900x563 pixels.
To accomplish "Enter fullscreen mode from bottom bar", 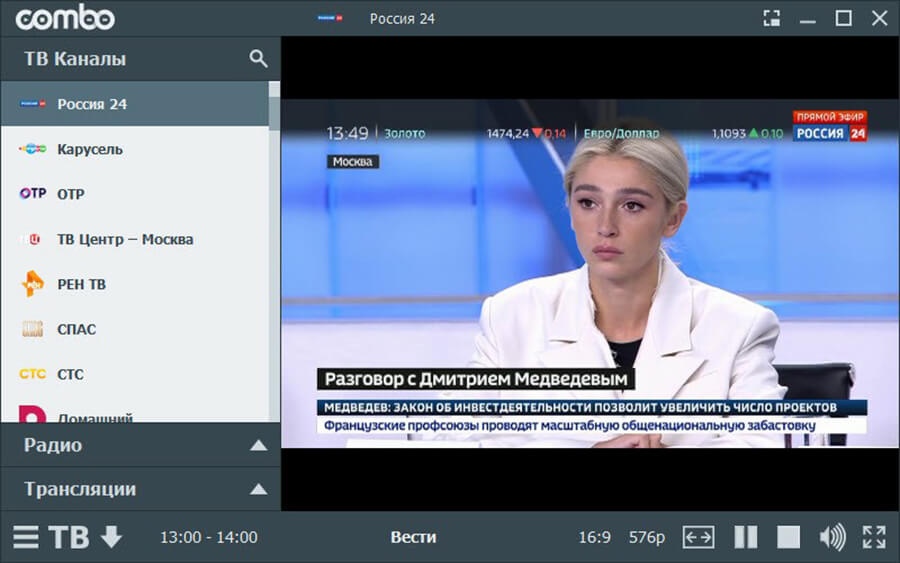I will [x=874, y=537].
